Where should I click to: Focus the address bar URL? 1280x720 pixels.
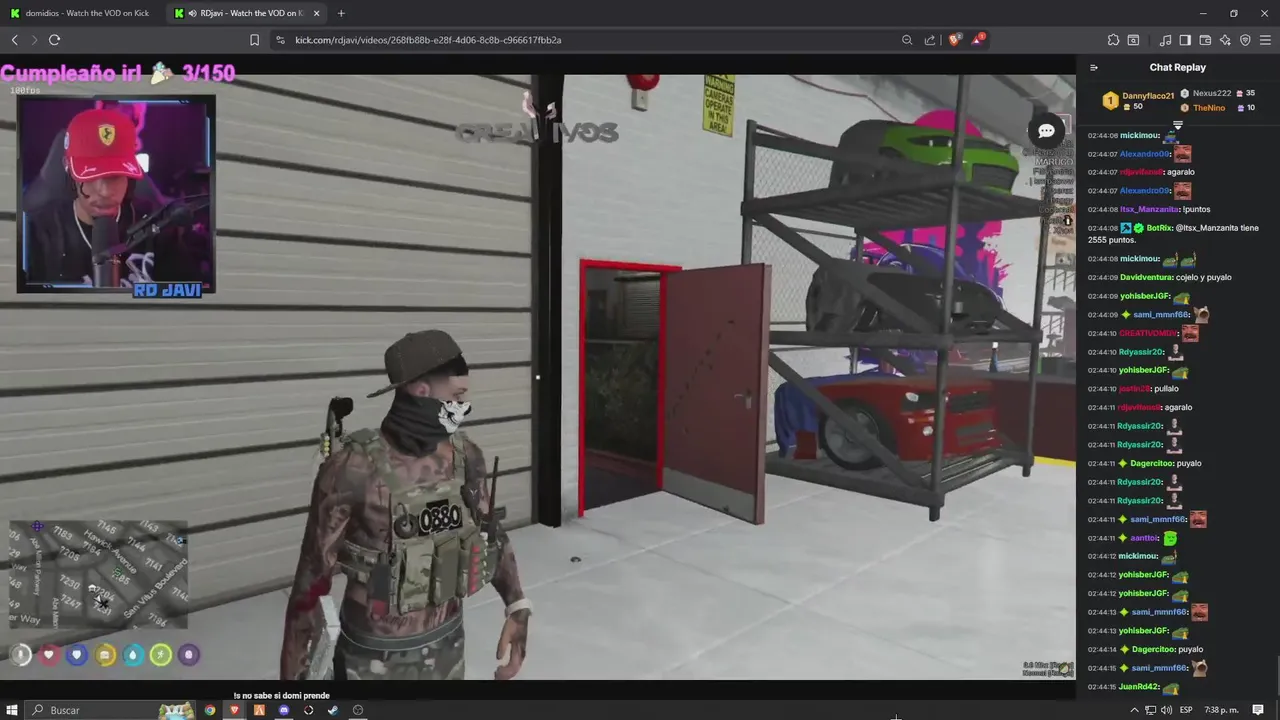[x=428, y=40]
